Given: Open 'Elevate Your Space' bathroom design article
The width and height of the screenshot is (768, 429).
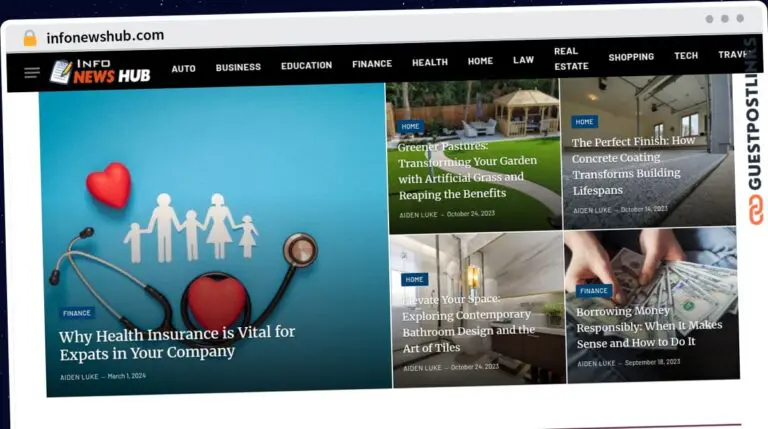Looking at the screenshot, I should point(468,324).
